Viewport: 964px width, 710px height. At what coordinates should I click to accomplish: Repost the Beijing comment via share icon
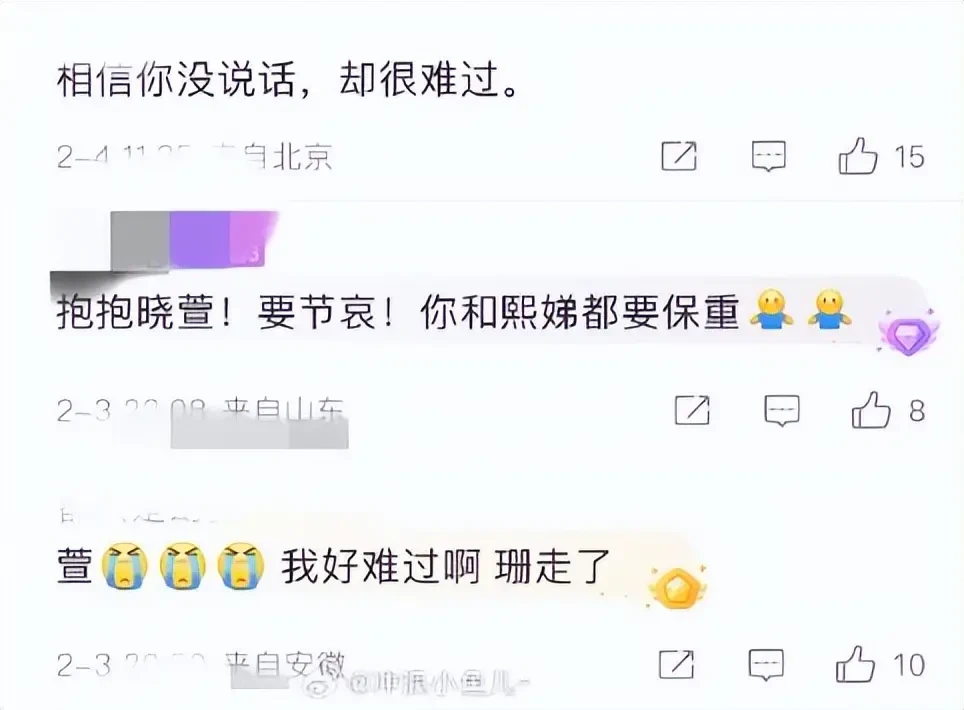(679, 156)
